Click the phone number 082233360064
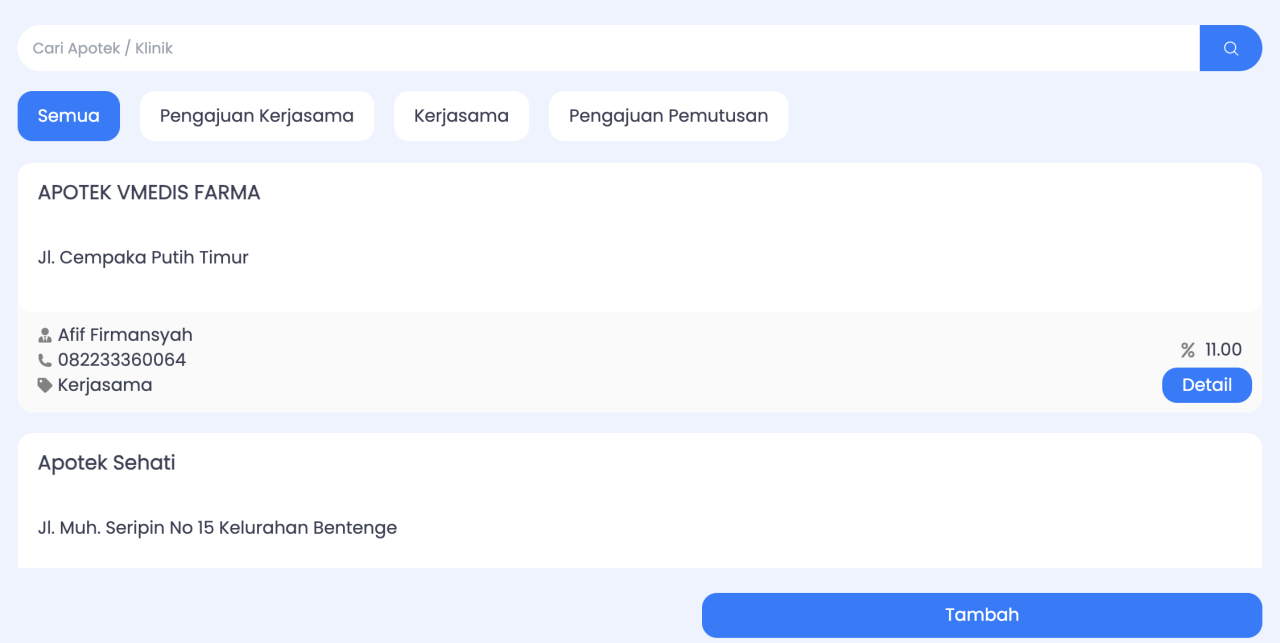Viewport: 1280px width, 643px height. pyautogui.click(x=122, y=360)
